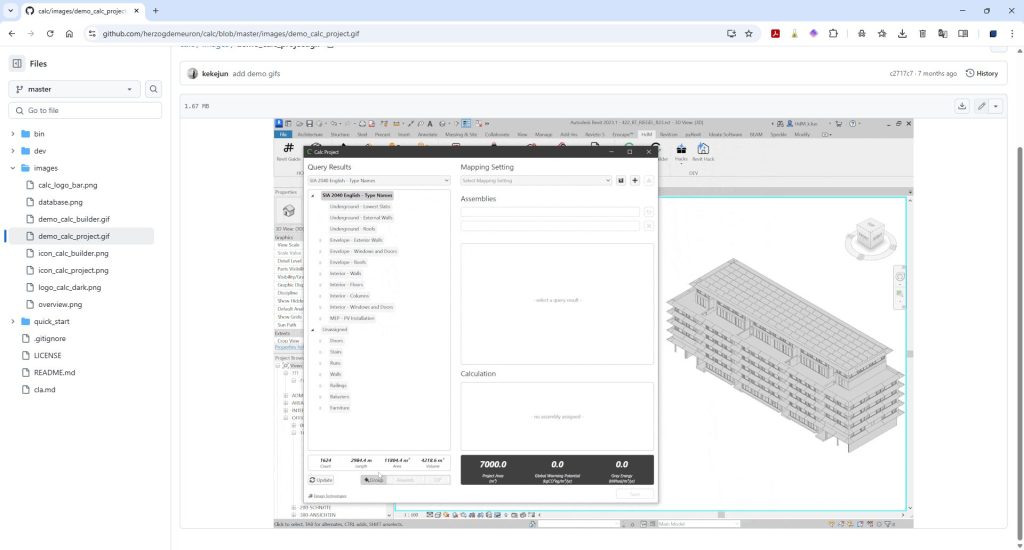This screenshot has height=550, width=1024.
Task: Click the file search magnifier button
Action: click(154, 89)
